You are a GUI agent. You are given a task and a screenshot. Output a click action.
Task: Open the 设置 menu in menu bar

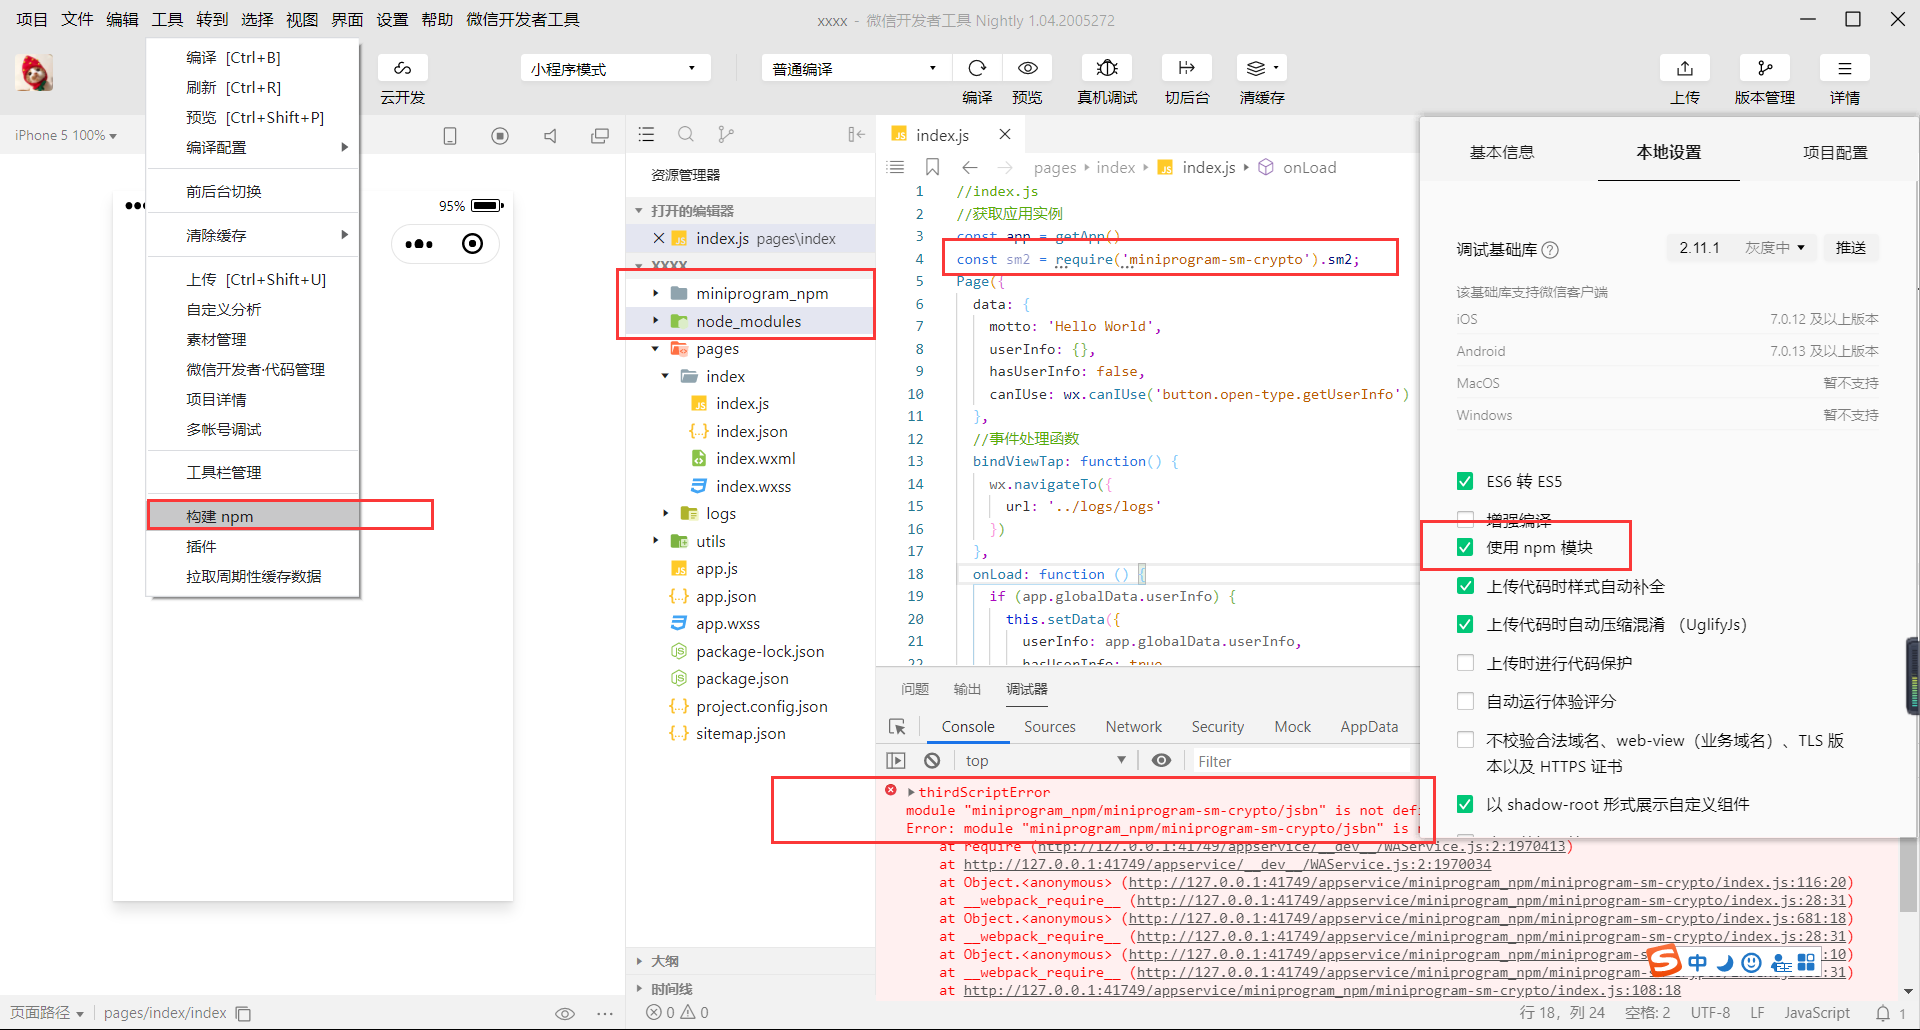[392, 20]
